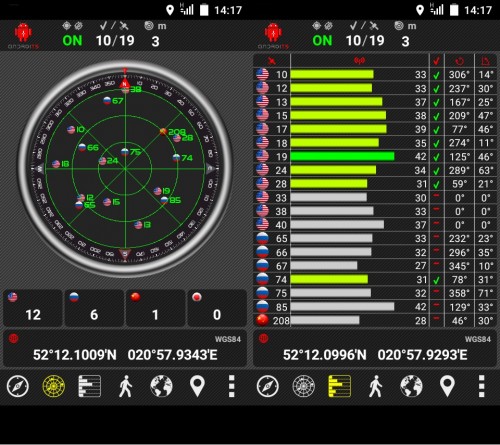Tap gray sky radar icon in right toolbar
This screenshot has width=500, height=445.
click(x=304, y=386)
